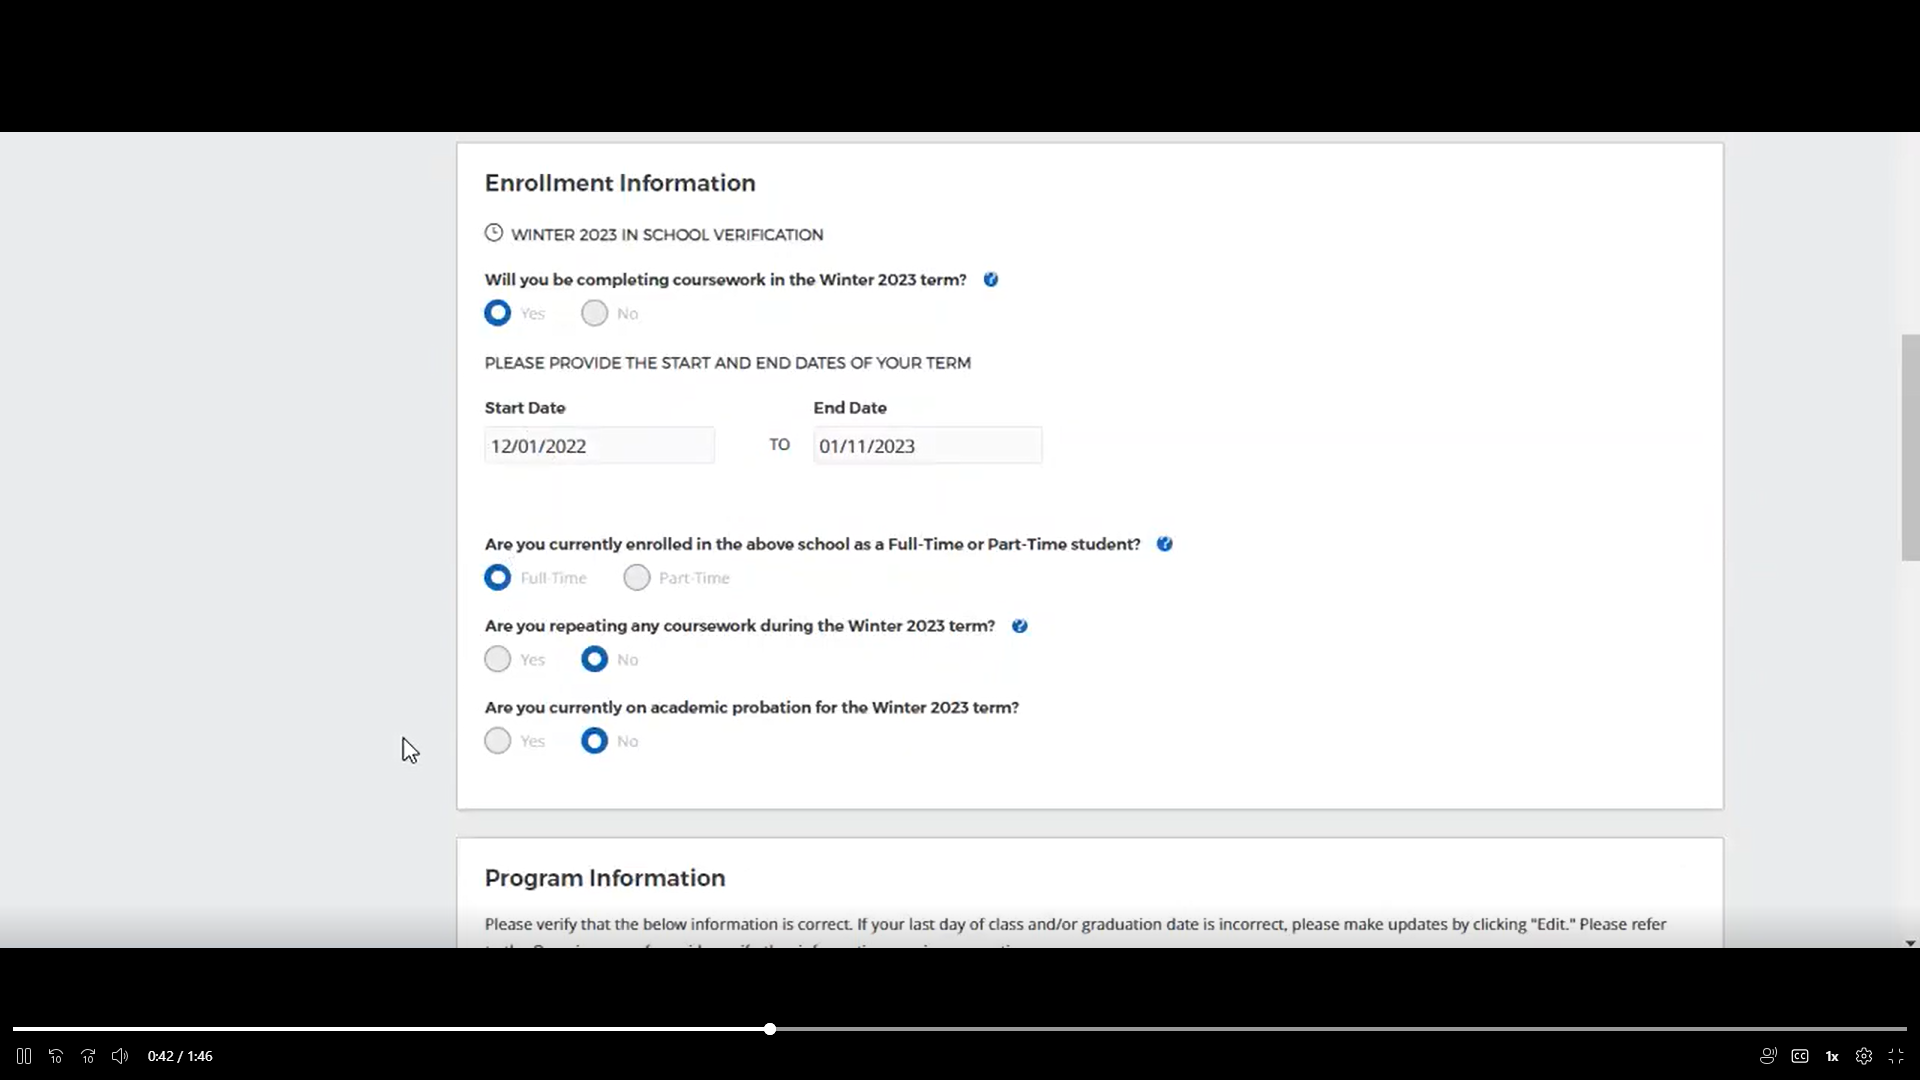Viewport: 1920px width, 1080px height.
Task: Click help icon beside Full-Time/Part-Time question
Action: tap(1165, 544)
